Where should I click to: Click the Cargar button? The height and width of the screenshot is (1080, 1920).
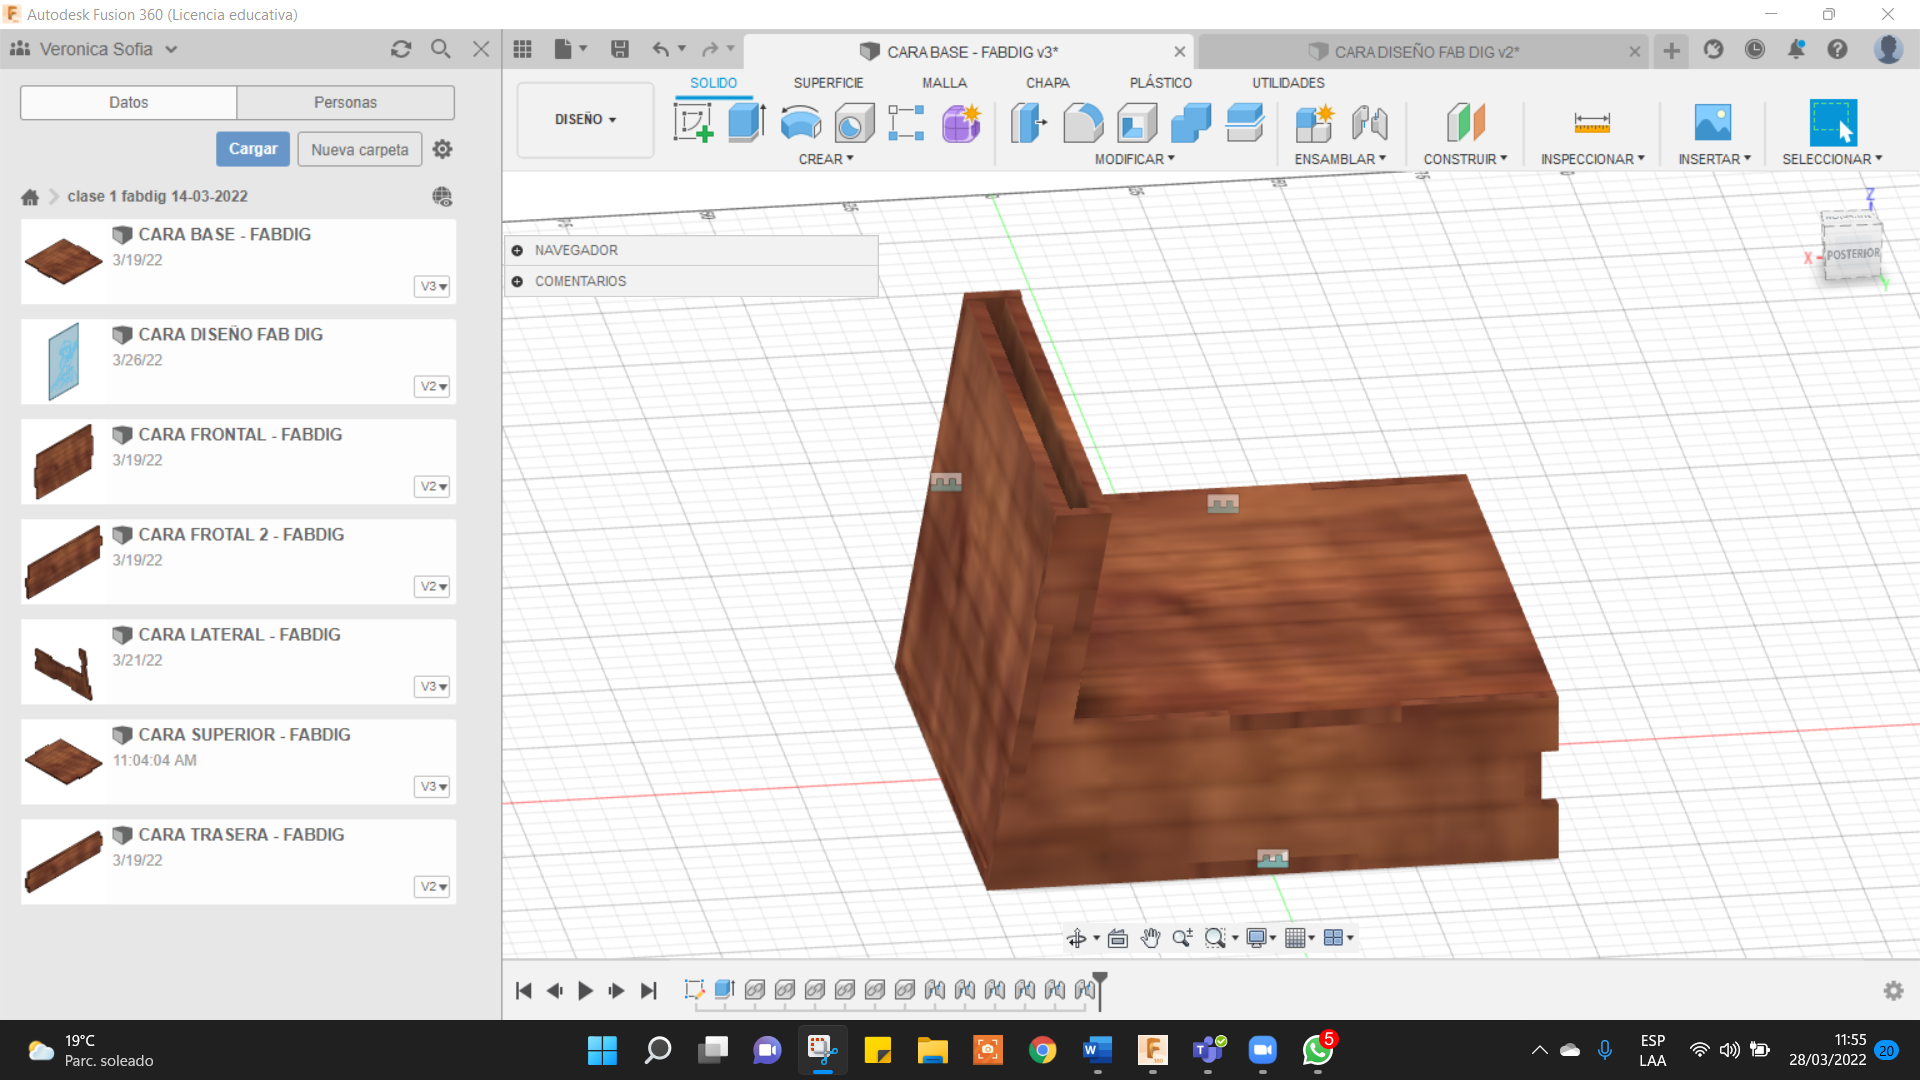(x=253, y=149)
